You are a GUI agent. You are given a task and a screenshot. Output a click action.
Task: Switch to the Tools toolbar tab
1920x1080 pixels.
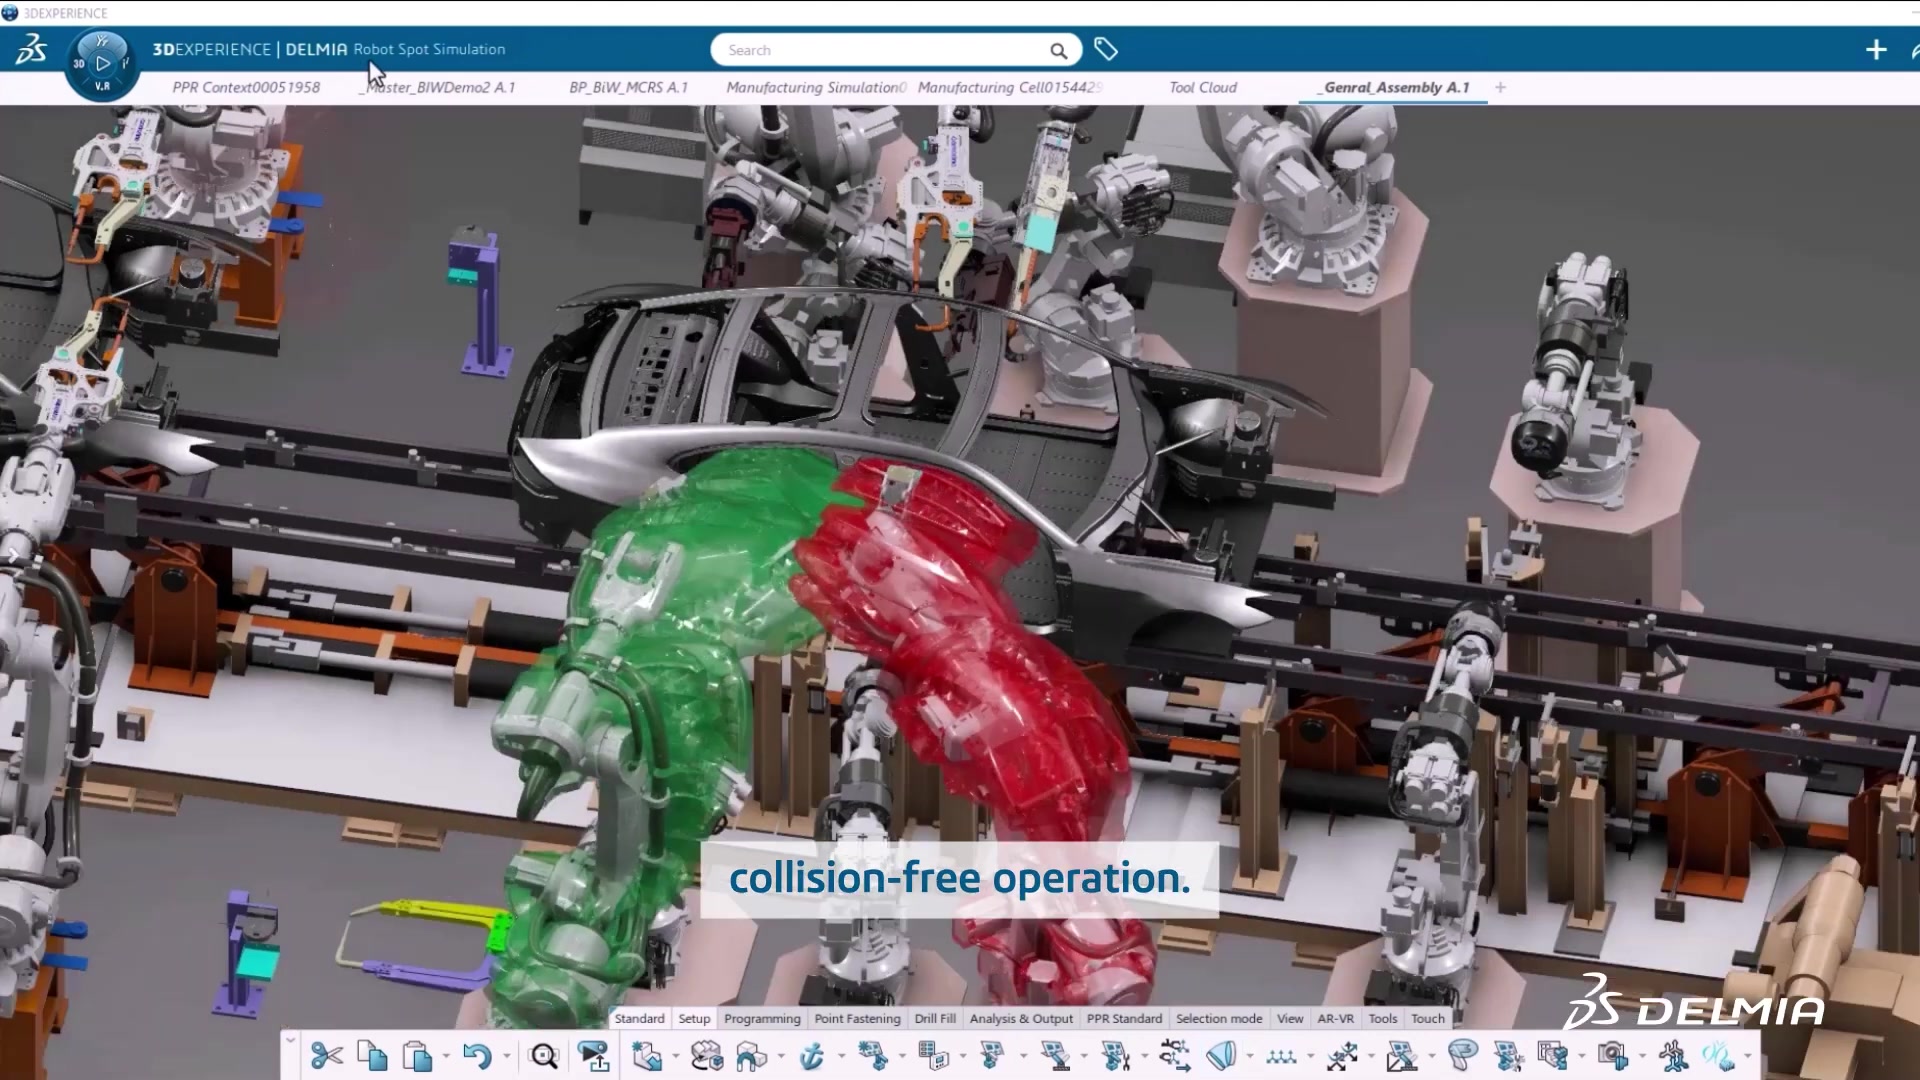(x=1383, y=1018)
